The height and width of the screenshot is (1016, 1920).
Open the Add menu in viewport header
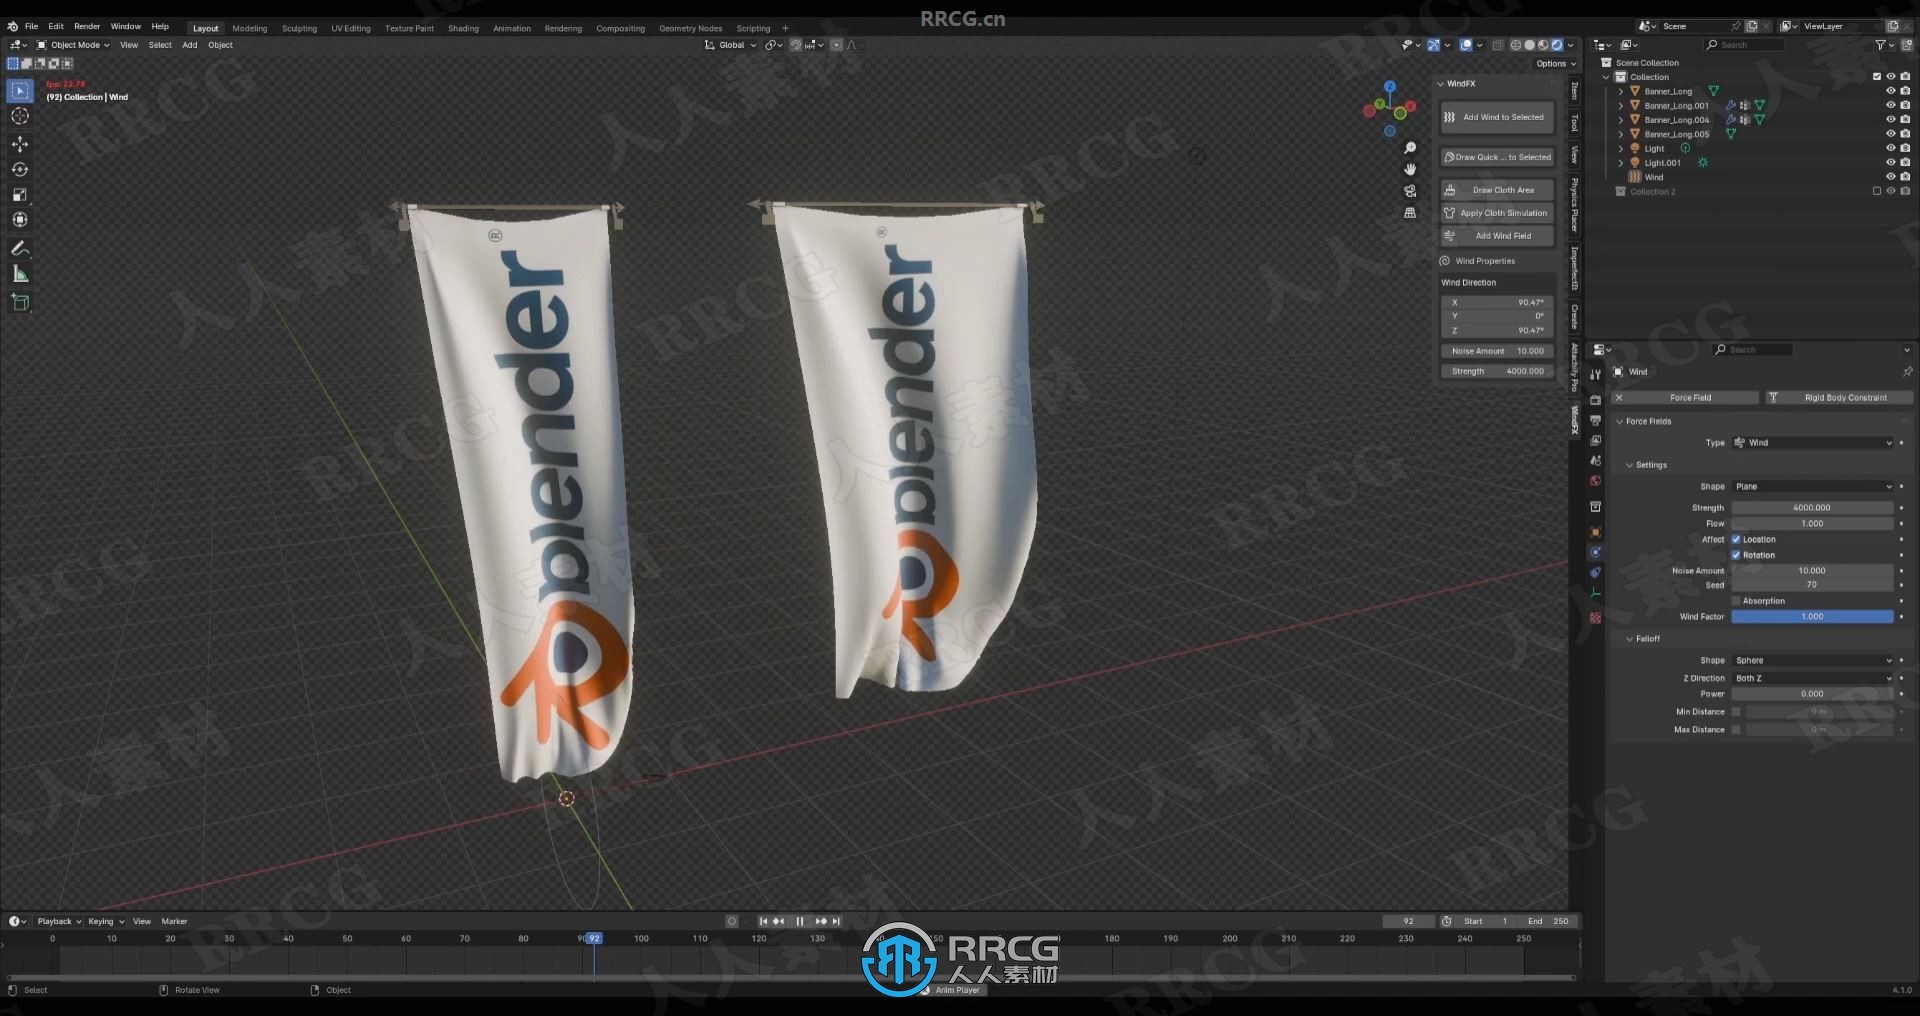[190, 45]
